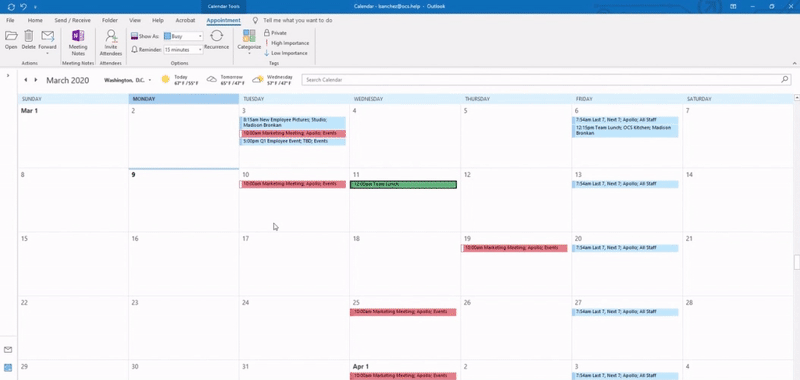Image resolution: width=800 pixels, height=380 pixels.
Task: Click Tell me what you want to do
Action: point(298,20)
